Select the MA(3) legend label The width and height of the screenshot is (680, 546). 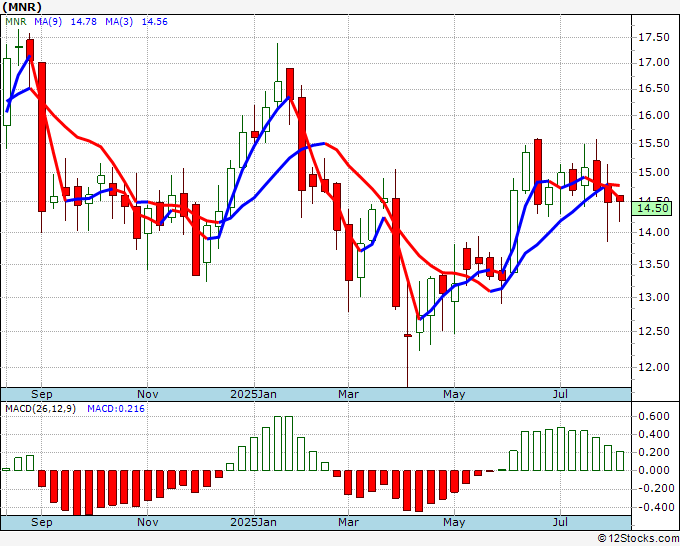(x=119, y=22)
